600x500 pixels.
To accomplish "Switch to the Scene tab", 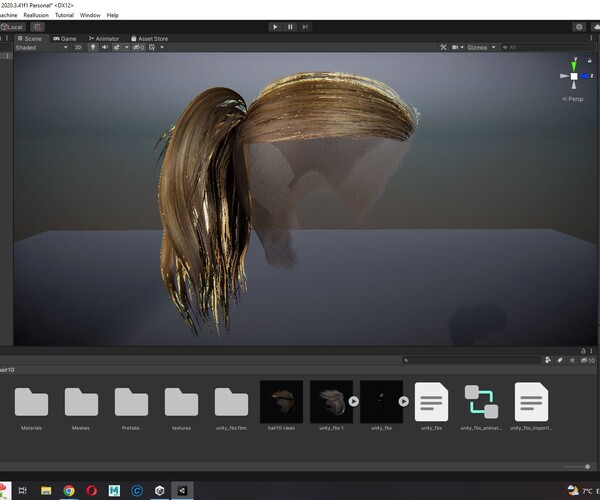I will pyautogui.click(x=30, y=39).
